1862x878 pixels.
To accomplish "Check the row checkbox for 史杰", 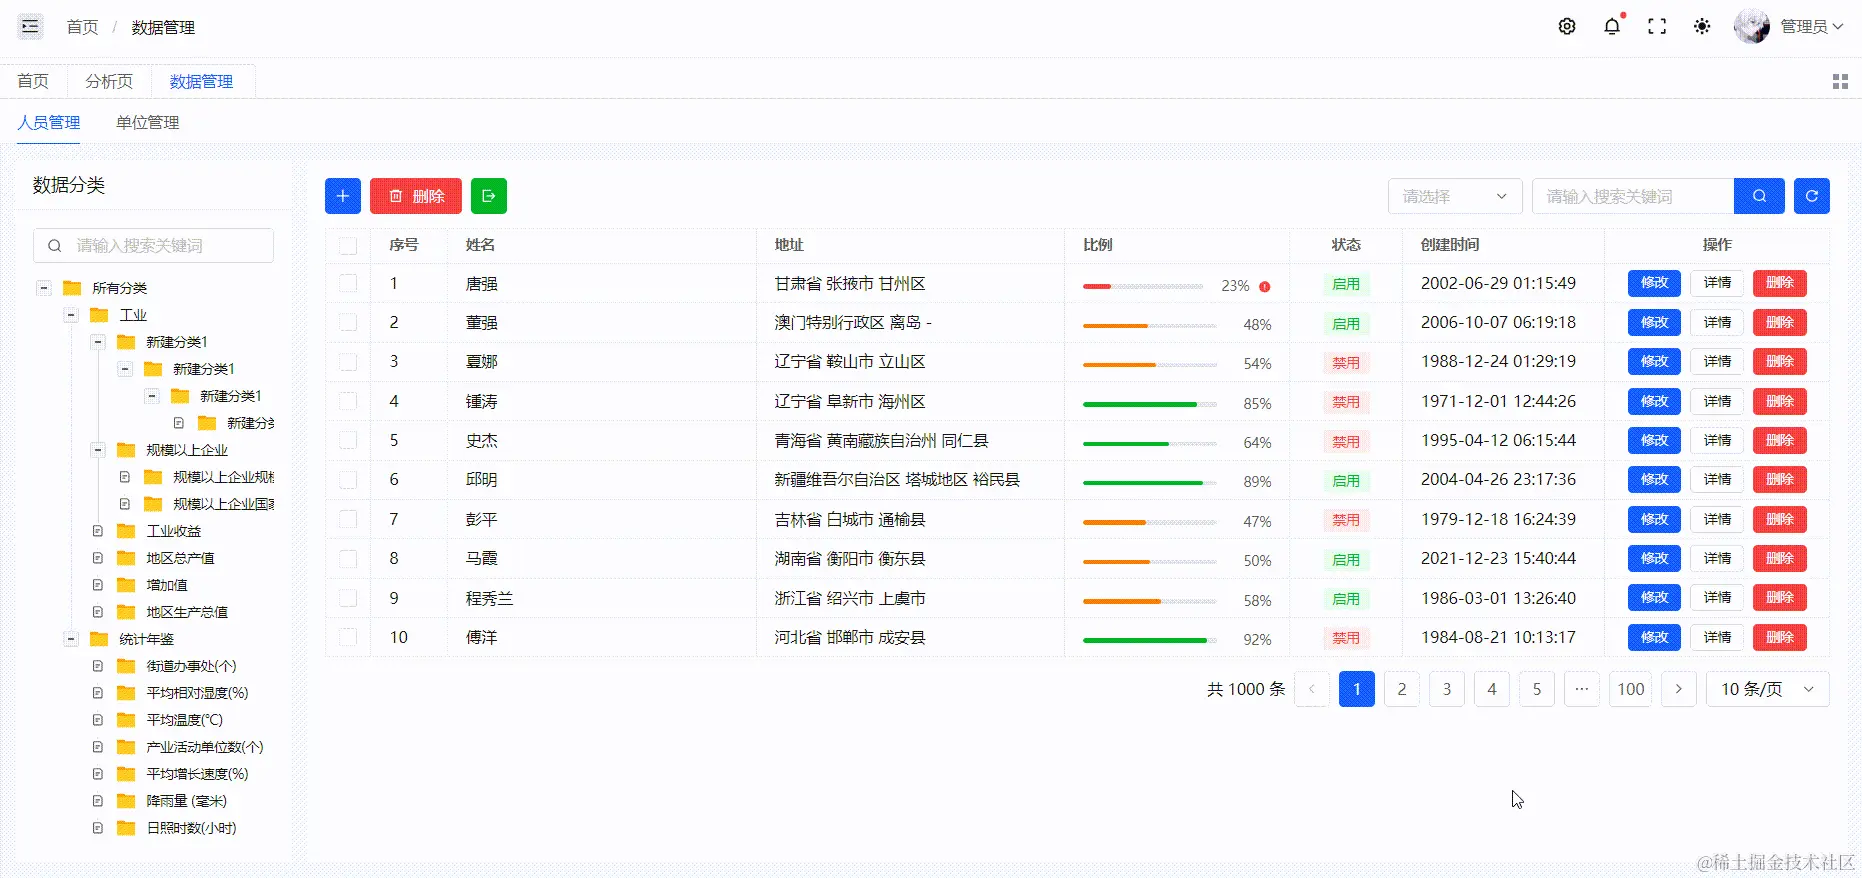I will click(348, 441).
